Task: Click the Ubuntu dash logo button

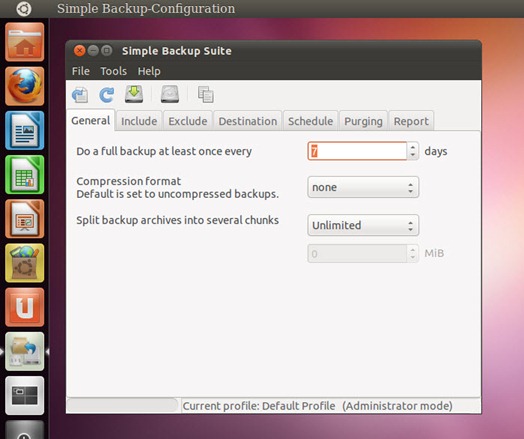Action: tap(24, 9)
